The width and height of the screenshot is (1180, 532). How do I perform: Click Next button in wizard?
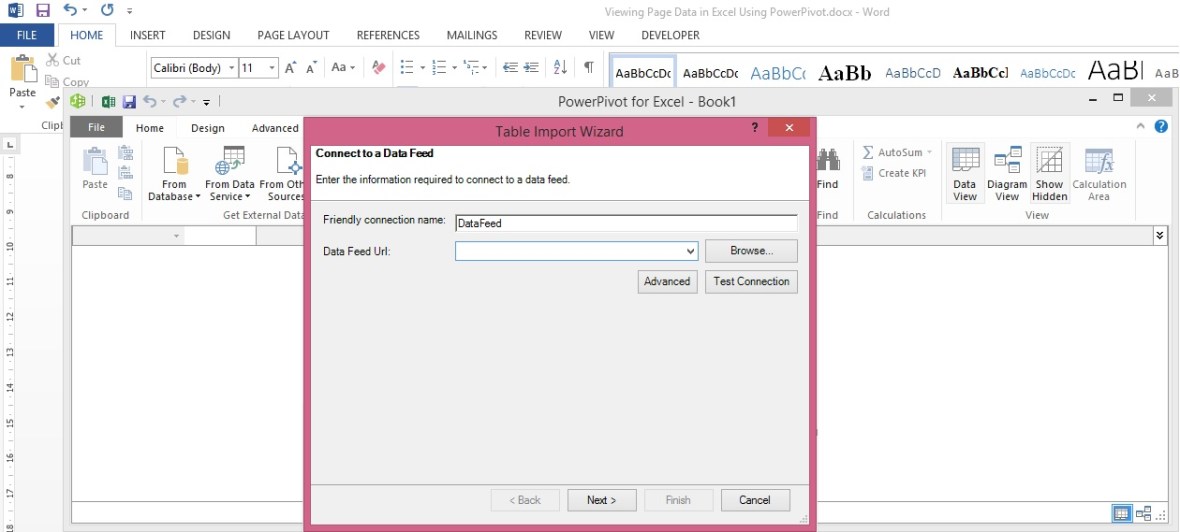(x=601, y=500)
